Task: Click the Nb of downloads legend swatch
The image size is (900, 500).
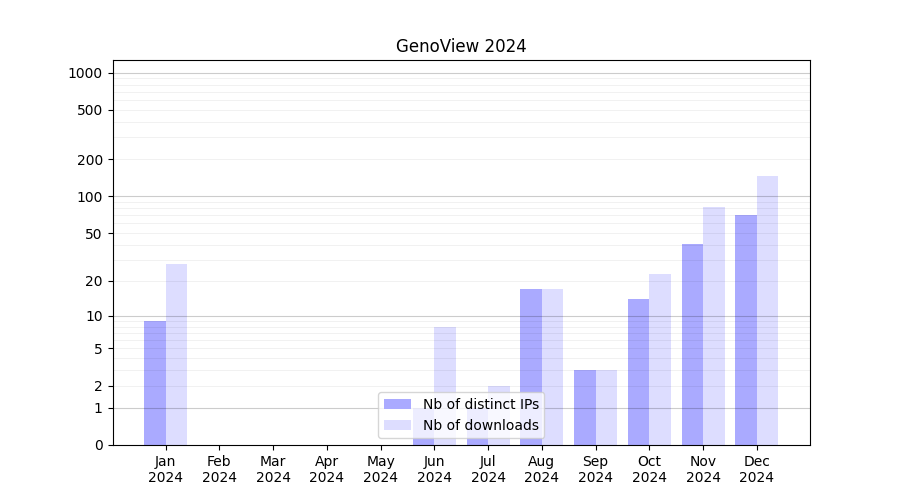Action: pos(397,425)
